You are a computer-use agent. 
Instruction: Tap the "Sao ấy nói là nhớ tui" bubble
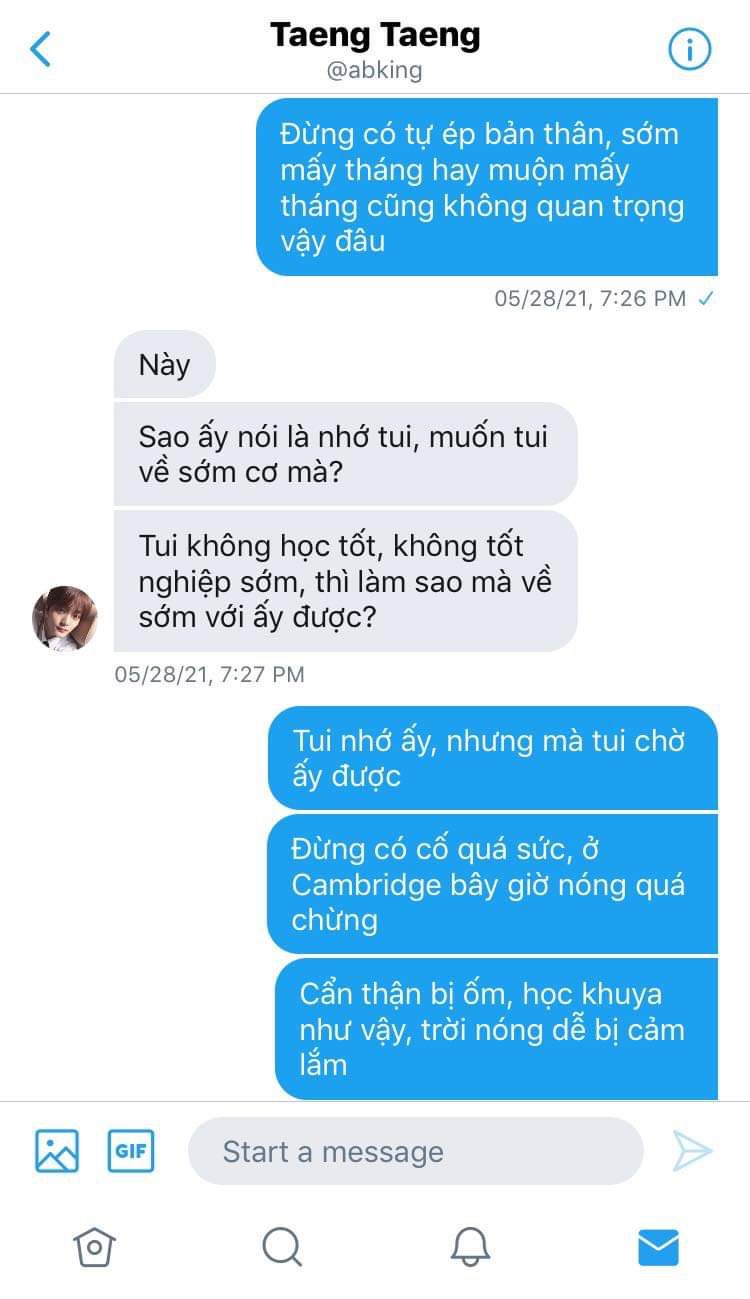tap(345, 454)
